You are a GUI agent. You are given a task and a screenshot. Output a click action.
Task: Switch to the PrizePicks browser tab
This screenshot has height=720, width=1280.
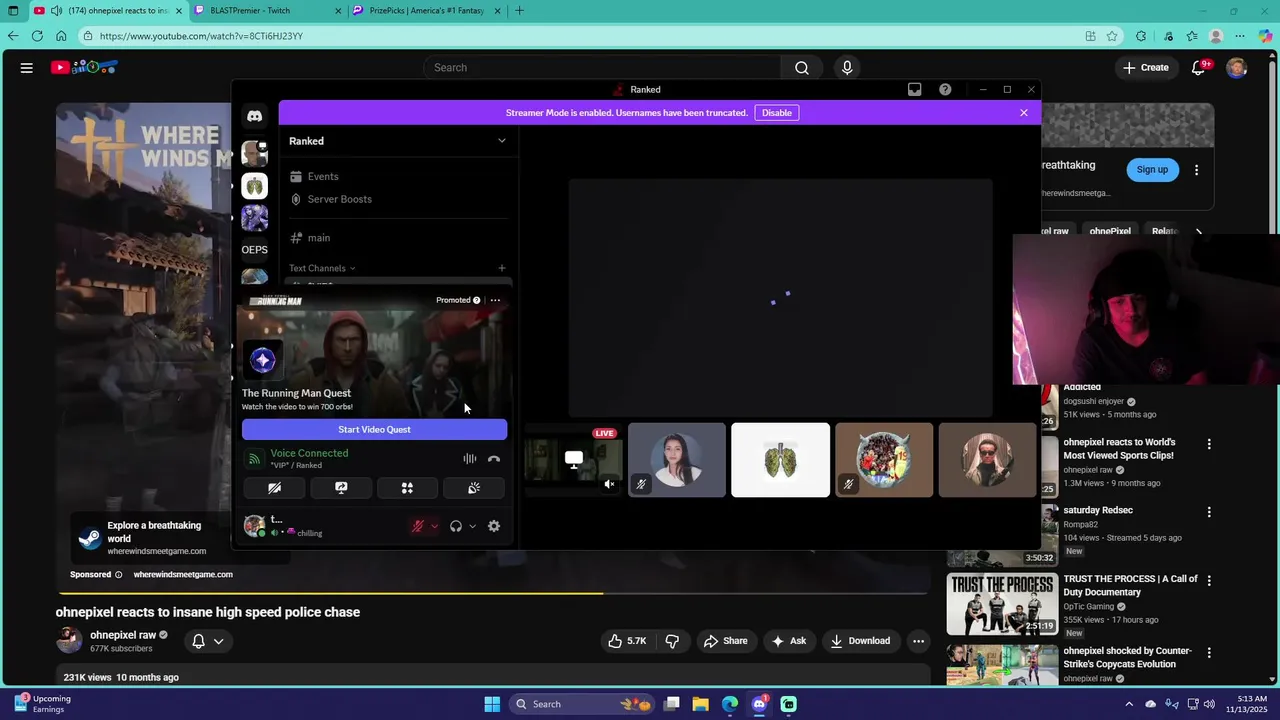point(425,11)
